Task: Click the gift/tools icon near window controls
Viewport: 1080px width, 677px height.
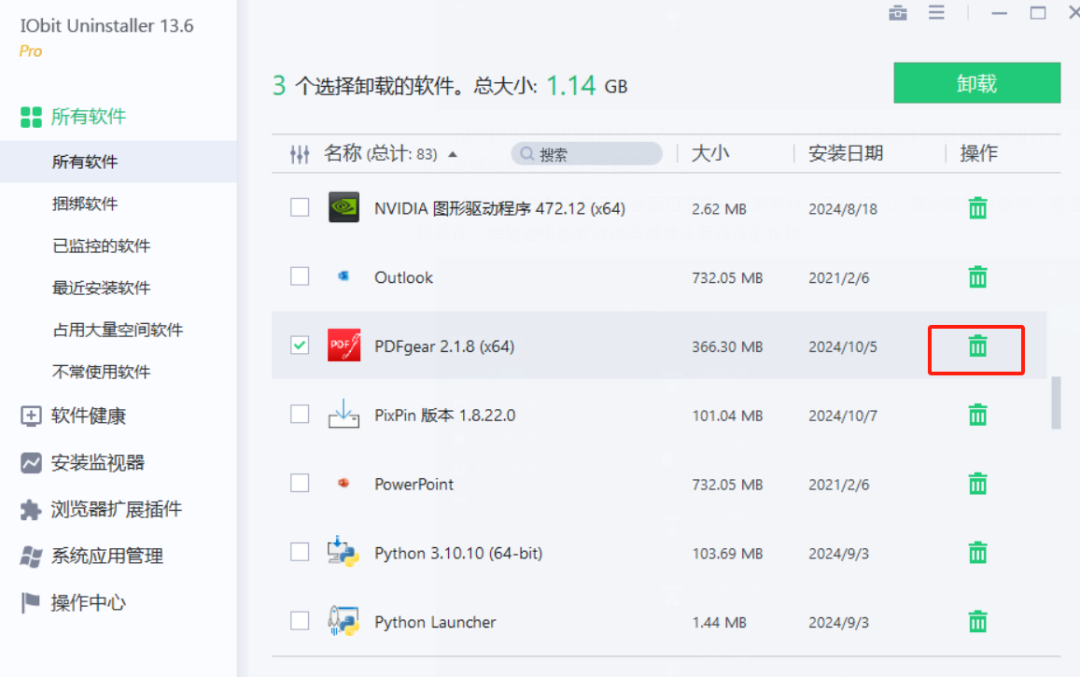Action: coord(897,13)
